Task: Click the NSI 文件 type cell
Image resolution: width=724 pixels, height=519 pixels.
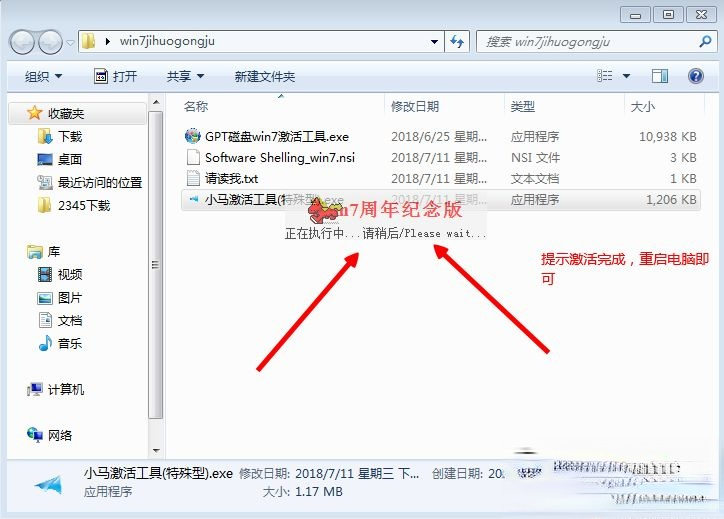Action: click(x=535, y=157)
